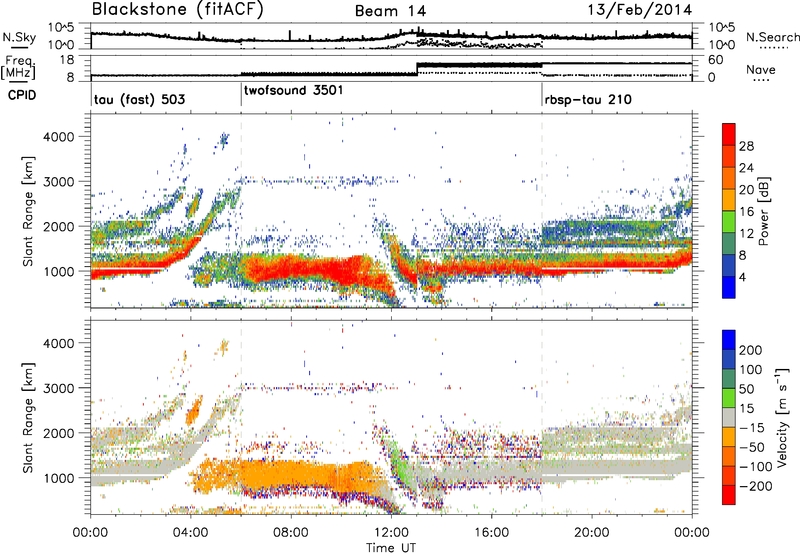Image resolution: width=800 pixels, height=554 pixels.
Task: Click the '12:00' time axis tick label
Action: 391,533
